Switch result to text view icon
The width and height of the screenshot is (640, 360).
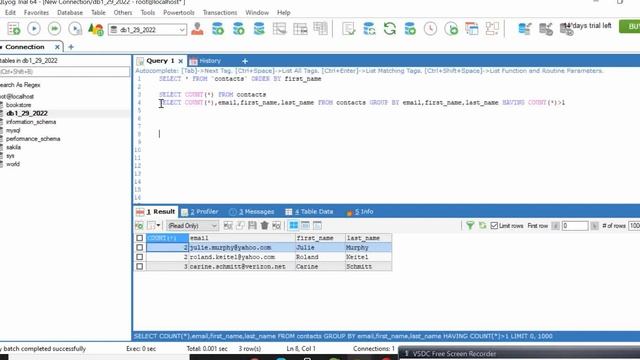[317, 225]
